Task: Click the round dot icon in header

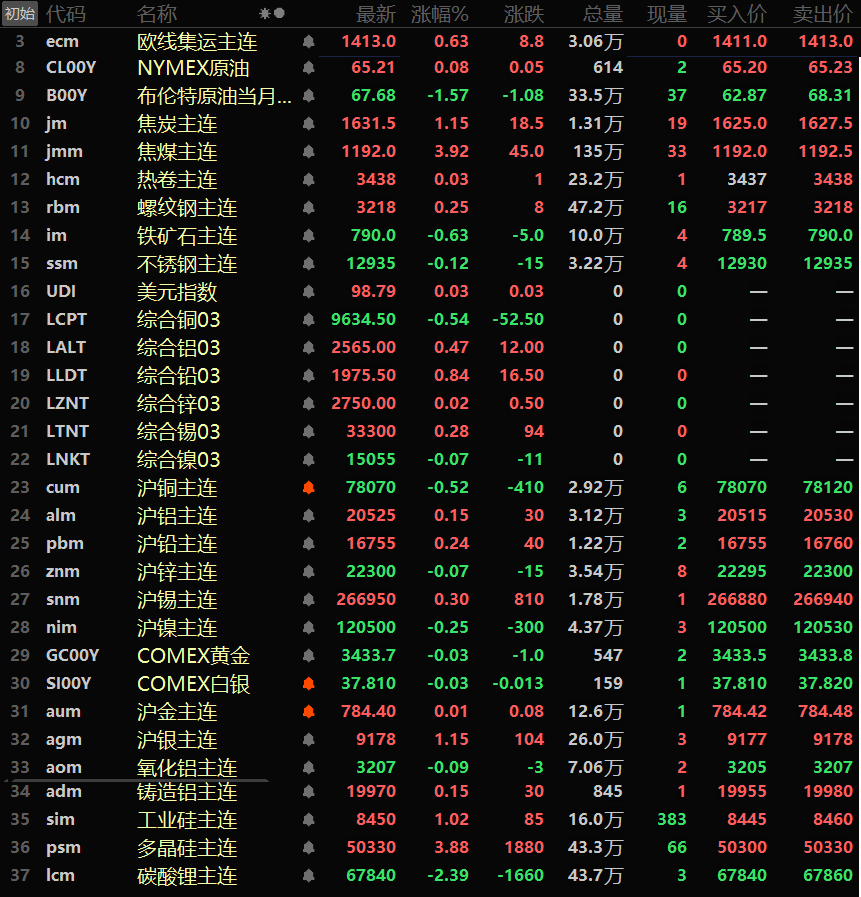Action: (279, 14)
